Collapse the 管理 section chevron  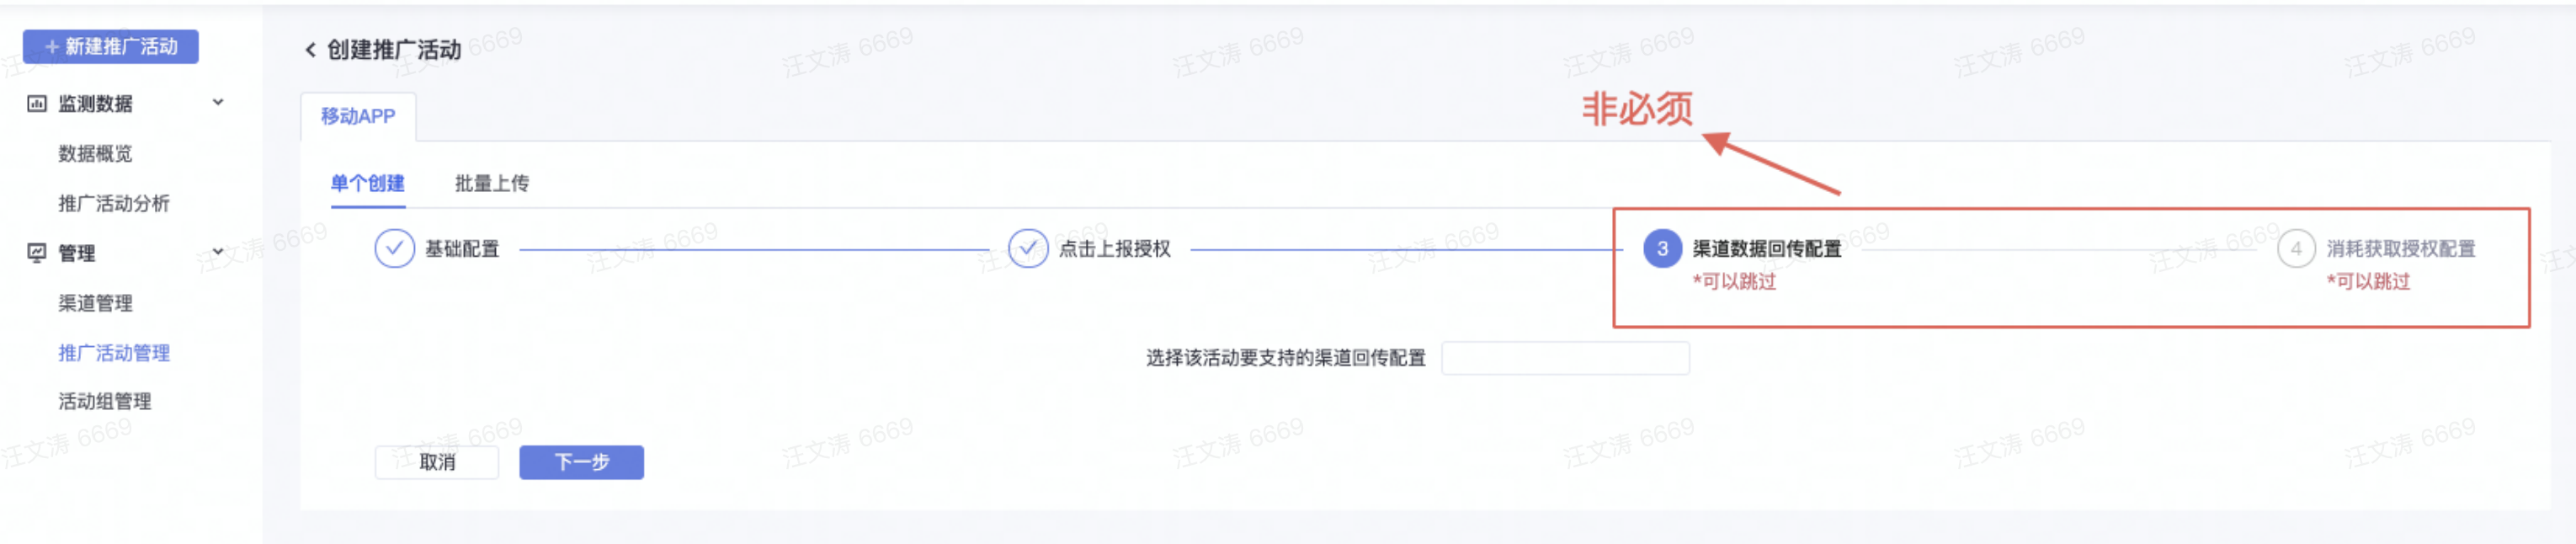(218, 252)
